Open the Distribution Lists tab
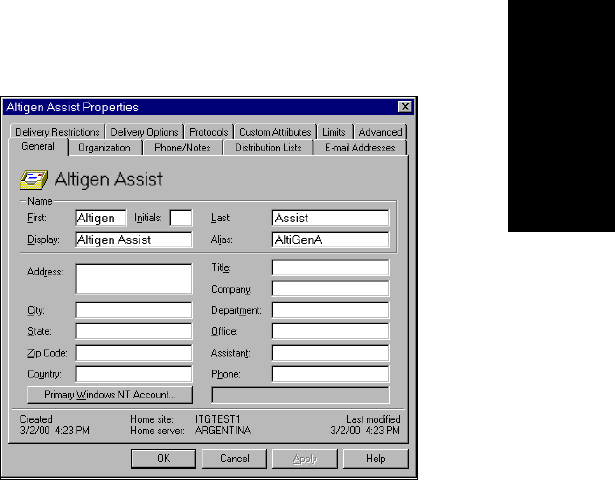Screen dimensions: 615x480 (268, 148)
